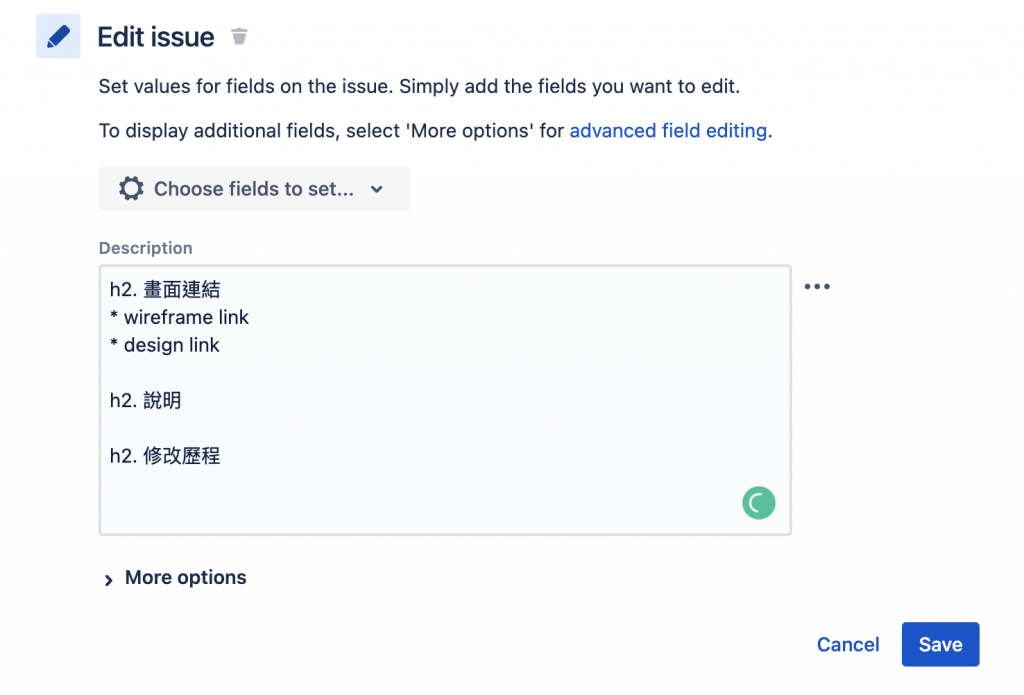Click the chevron on Choose fields button
Image resolution: width=1024 pixels, height=695 pixels.
(377, 189)
